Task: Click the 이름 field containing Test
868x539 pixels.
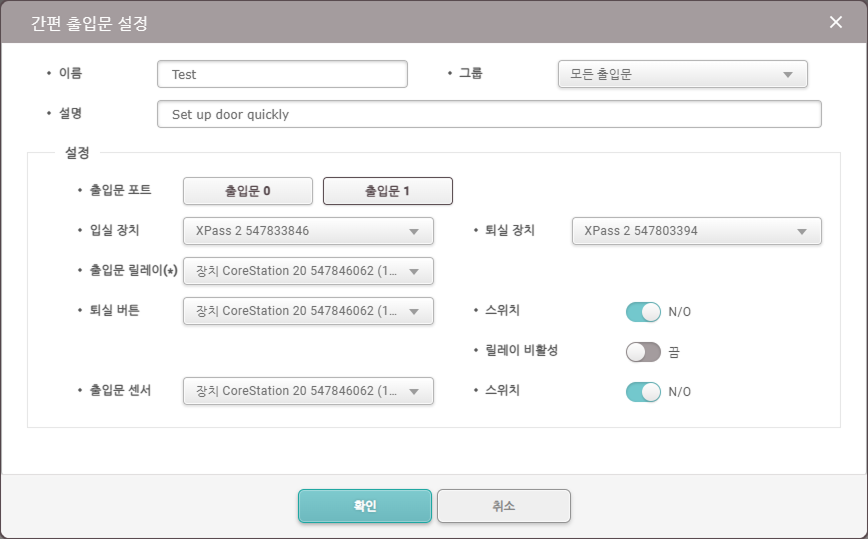Action: click(282, 74)
